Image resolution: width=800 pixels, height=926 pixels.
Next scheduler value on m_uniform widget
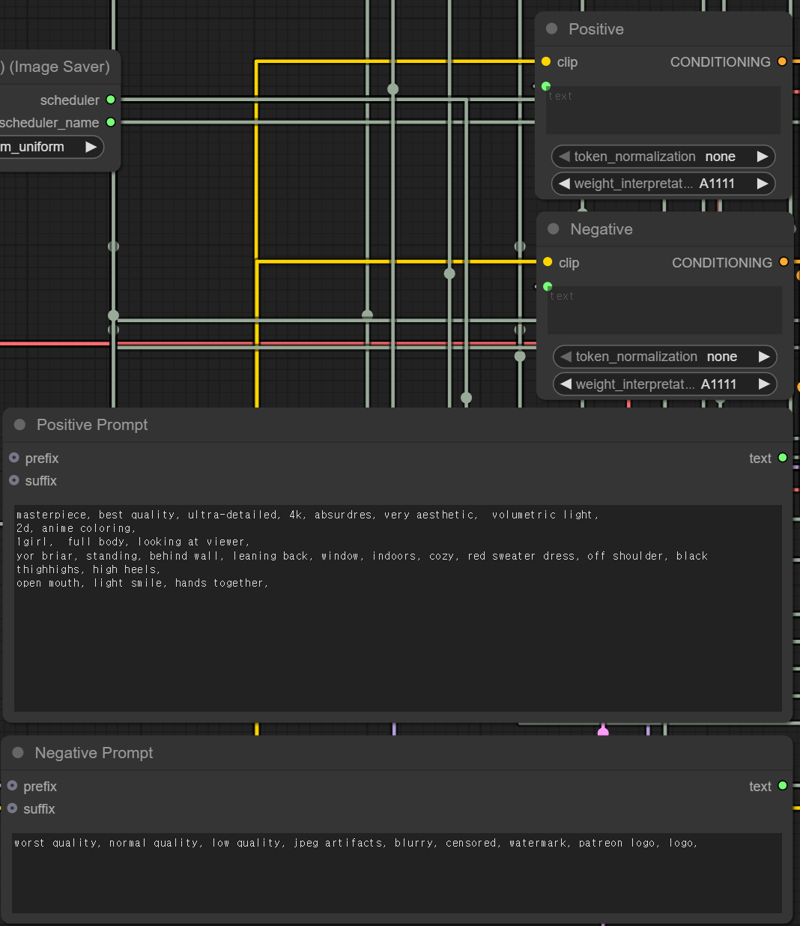click(x=90, y=147)
